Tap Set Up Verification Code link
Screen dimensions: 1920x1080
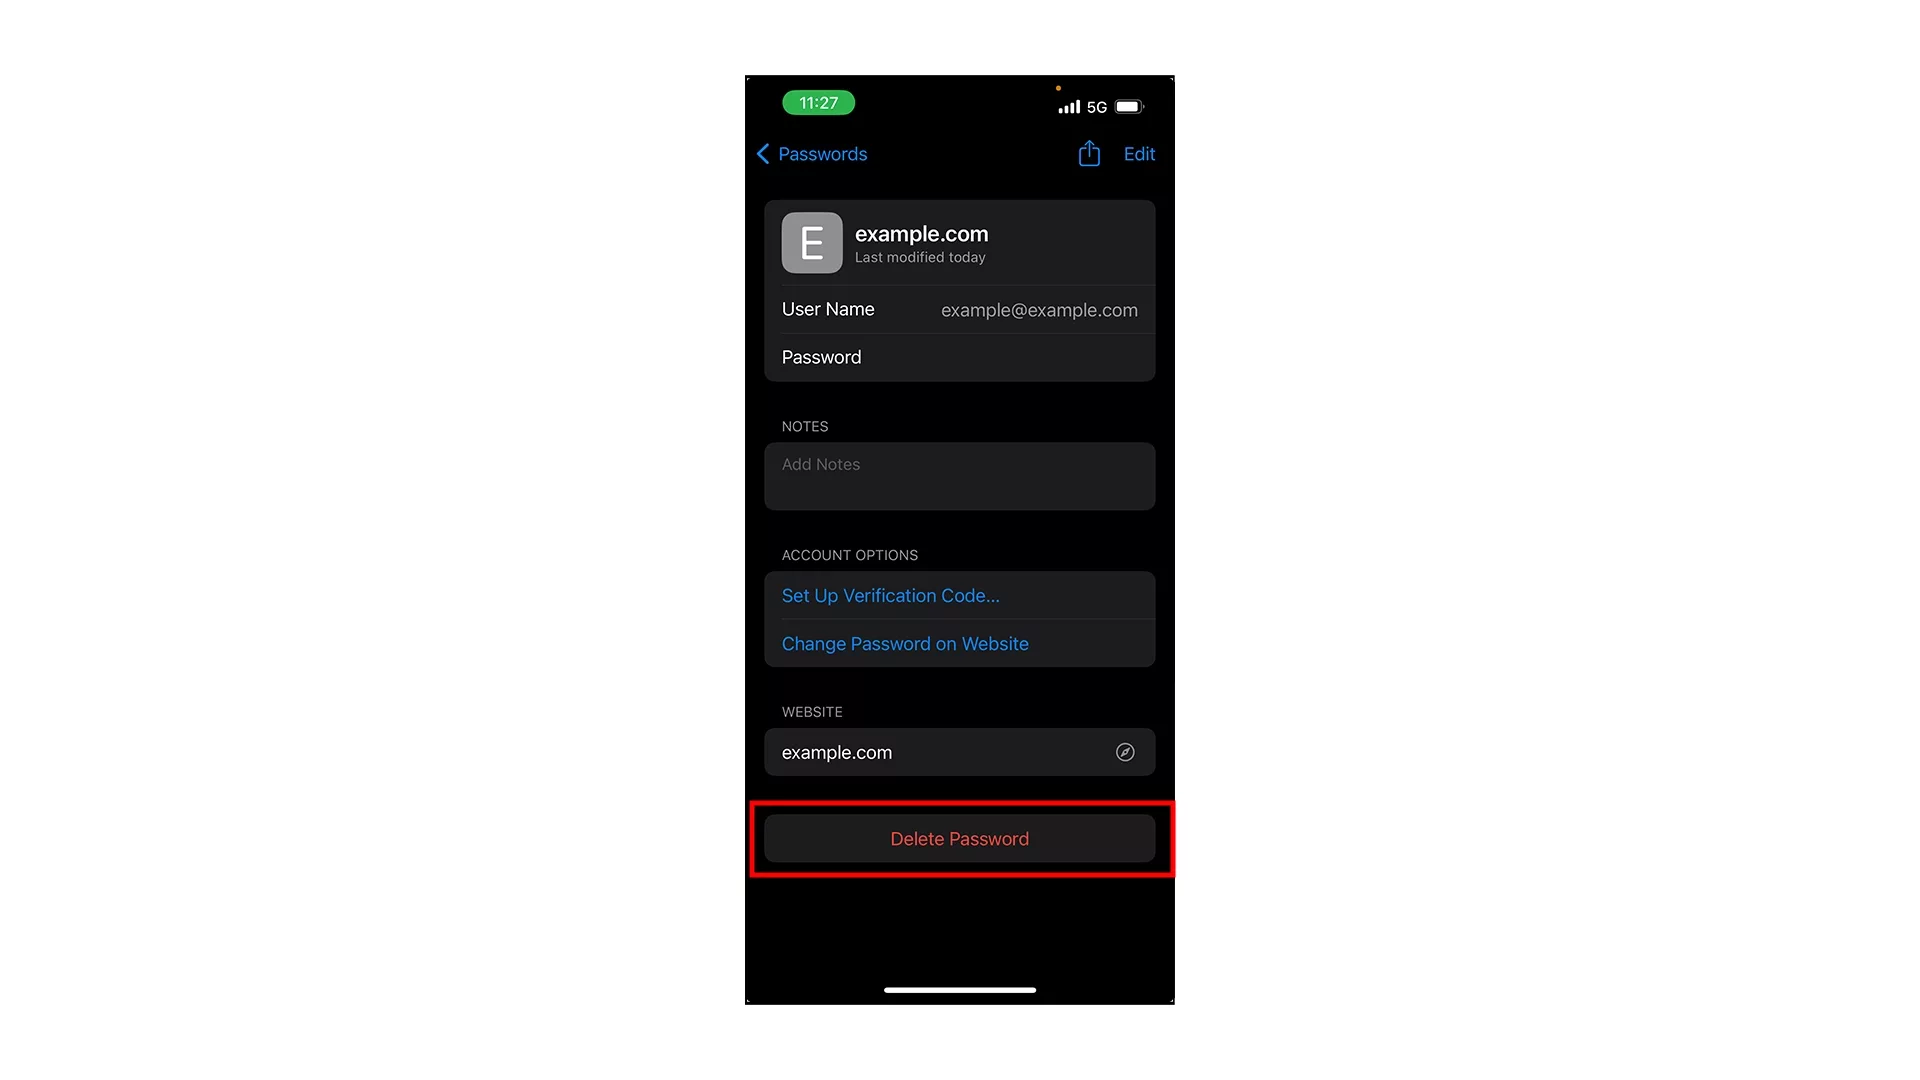click(x=890, y=595)
